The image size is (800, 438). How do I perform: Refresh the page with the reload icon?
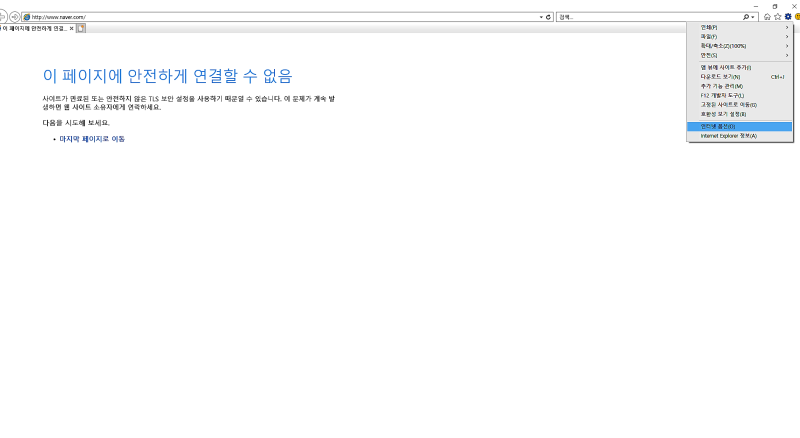coord(548,17)
